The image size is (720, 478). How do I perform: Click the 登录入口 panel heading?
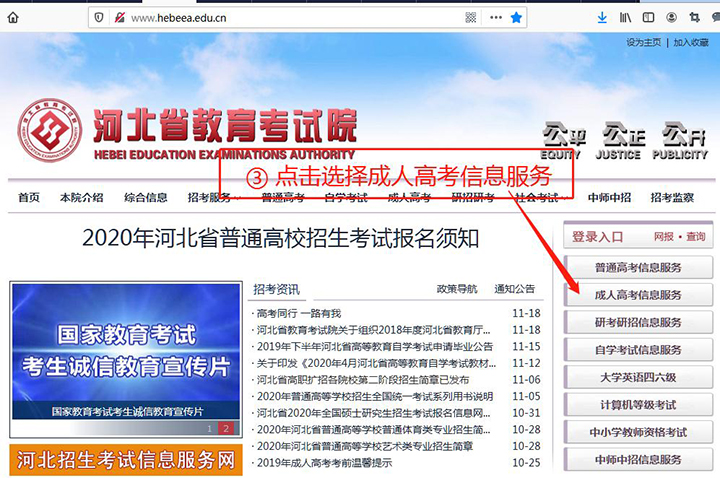(x=597, y=237)
